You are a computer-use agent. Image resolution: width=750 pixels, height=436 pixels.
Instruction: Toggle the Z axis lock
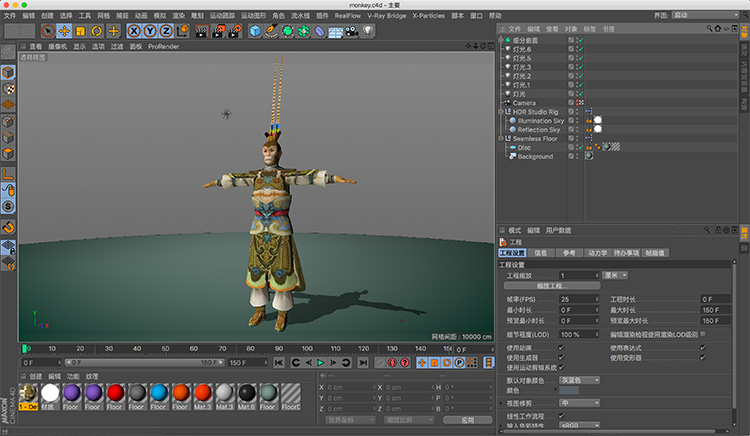coord(166,31)
